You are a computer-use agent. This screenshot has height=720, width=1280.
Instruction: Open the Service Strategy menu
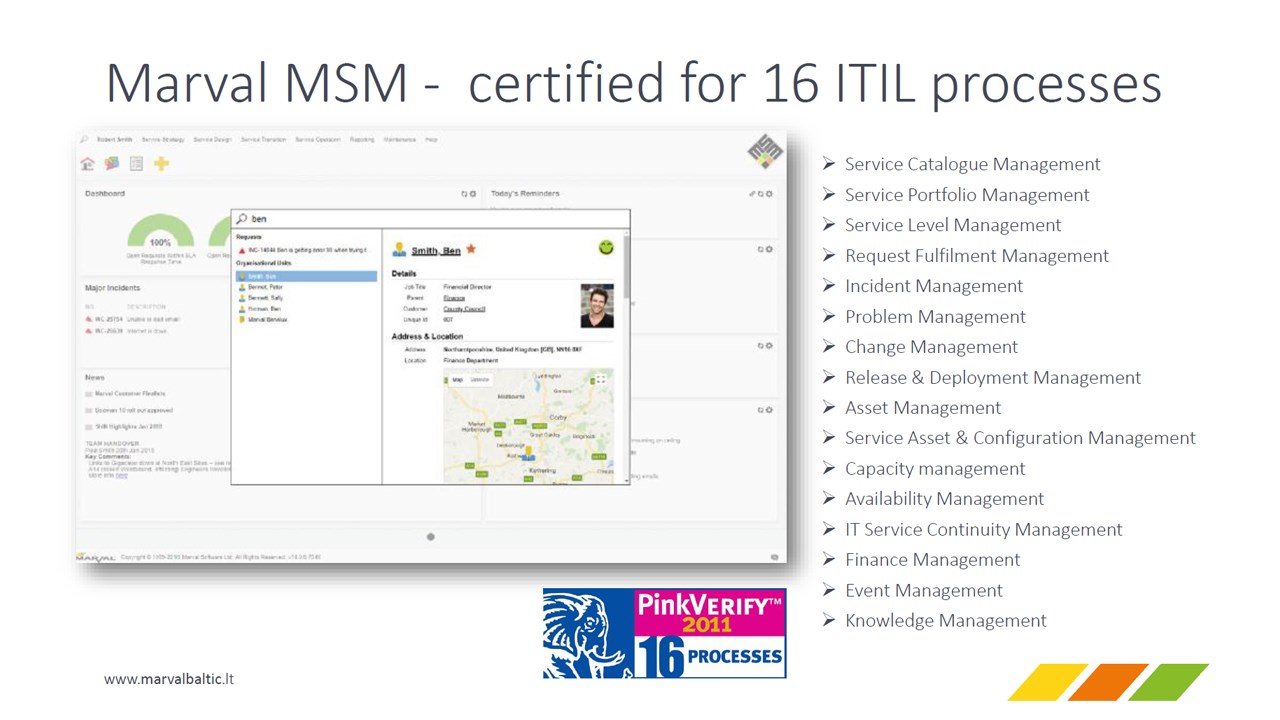click(163, 139)
